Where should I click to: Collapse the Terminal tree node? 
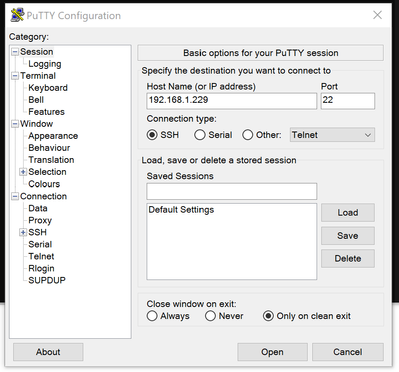15,76
